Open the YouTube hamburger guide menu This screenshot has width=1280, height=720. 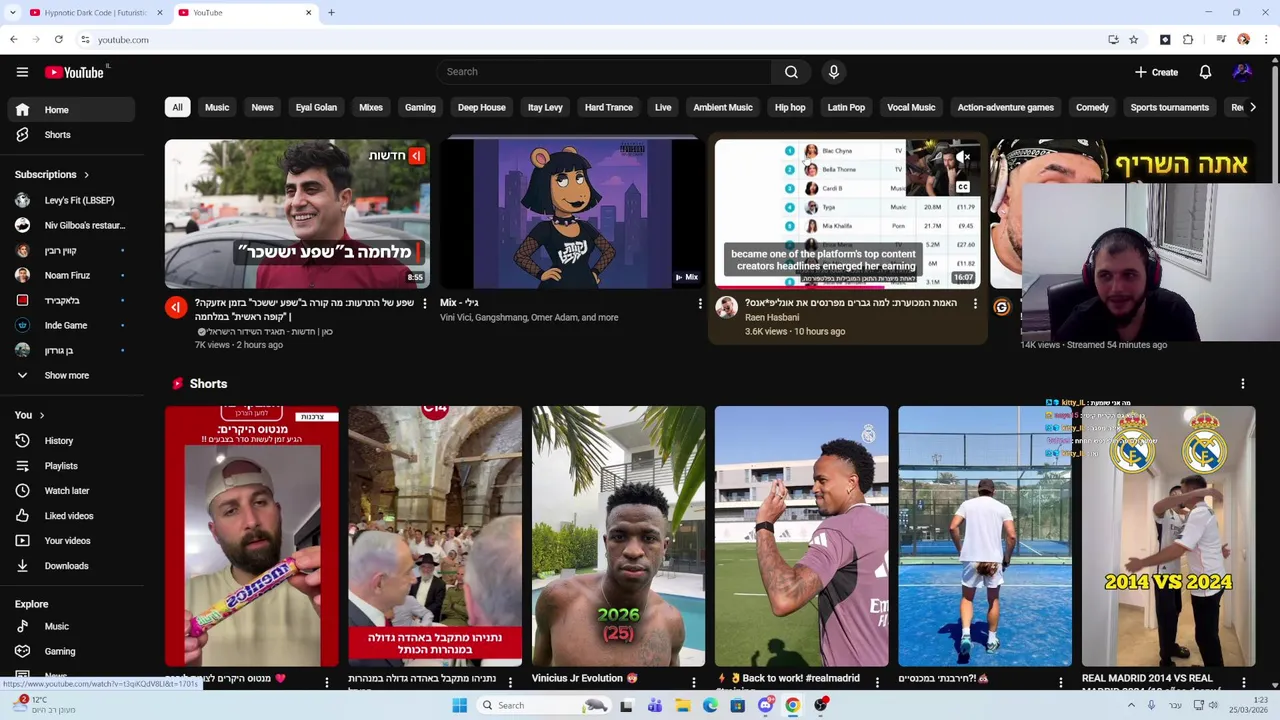click(22, 72)
